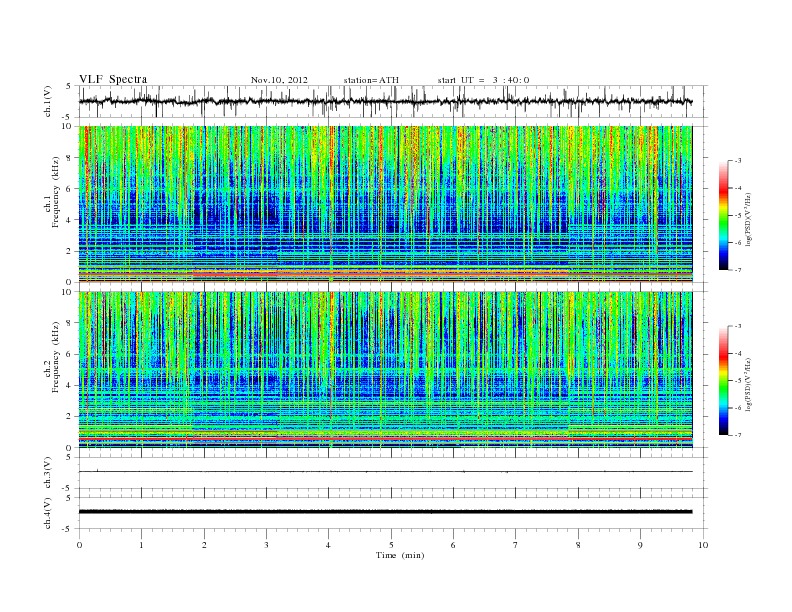Click the thick ch.4 voltage trace
The width and height of the screenshot is (792, 612).
click(385, 512)
